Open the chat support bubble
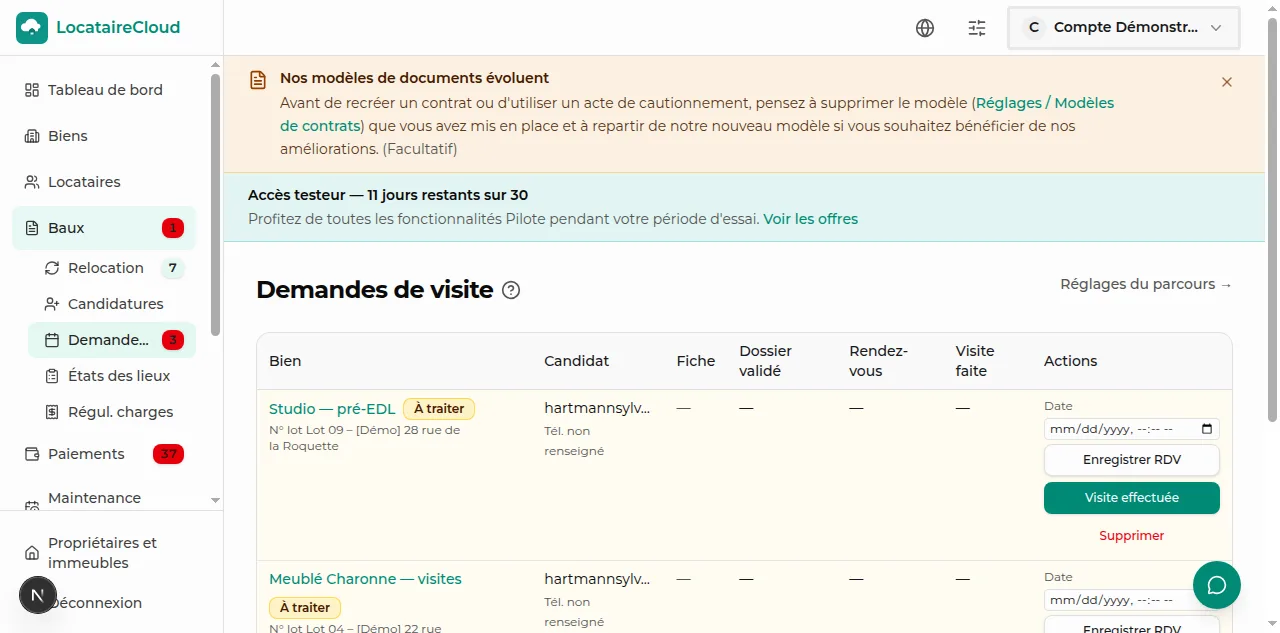Screen dimensions: 1280x633 (x=1217, y=585)
